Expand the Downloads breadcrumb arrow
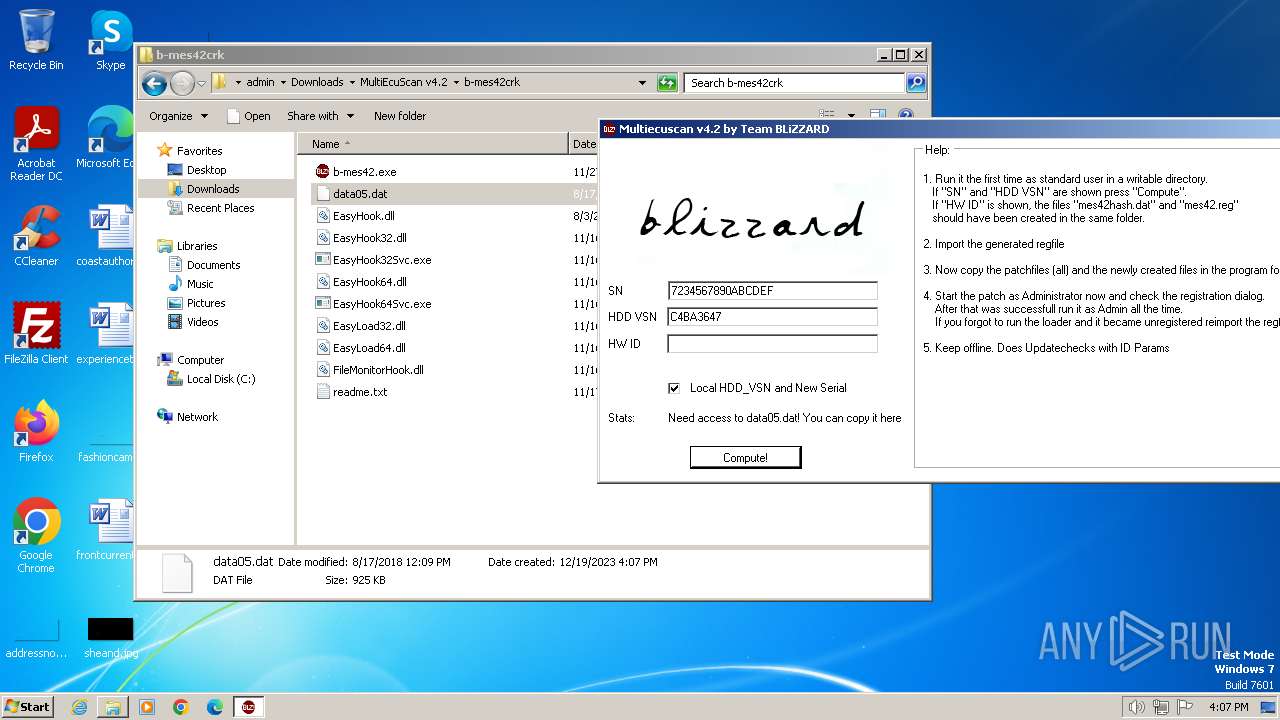This screenshot has width=1280, height=720. click(351, 83)
